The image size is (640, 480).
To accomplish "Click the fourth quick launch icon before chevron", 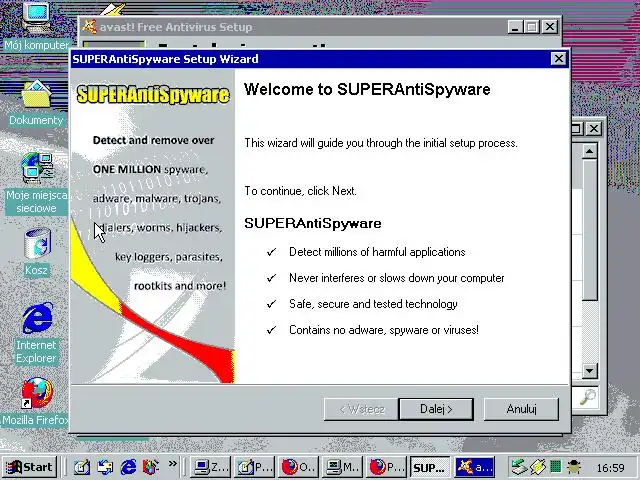I will [151, 467].
